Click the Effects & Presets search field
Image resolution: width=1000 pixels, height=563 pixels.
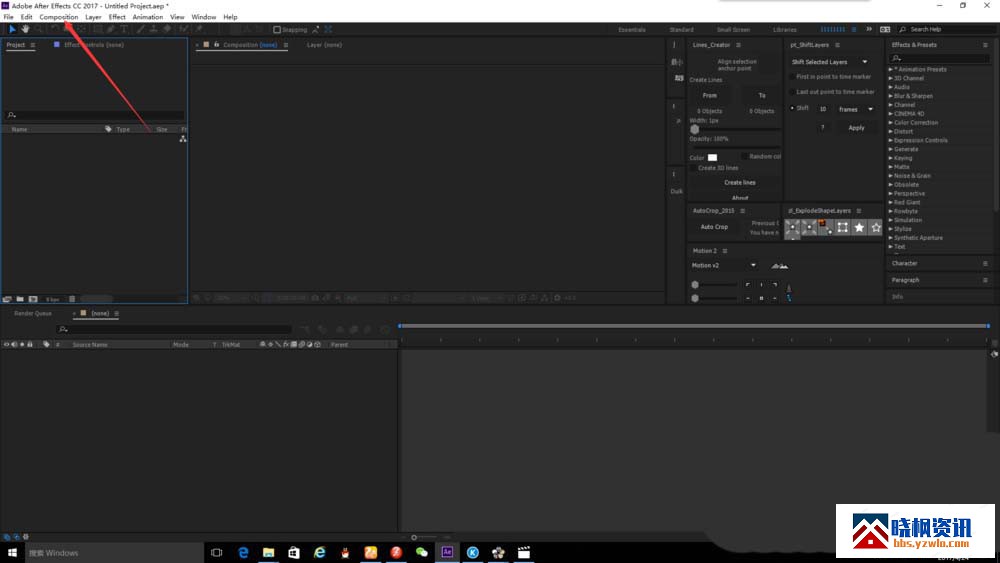tap(940, 59)
